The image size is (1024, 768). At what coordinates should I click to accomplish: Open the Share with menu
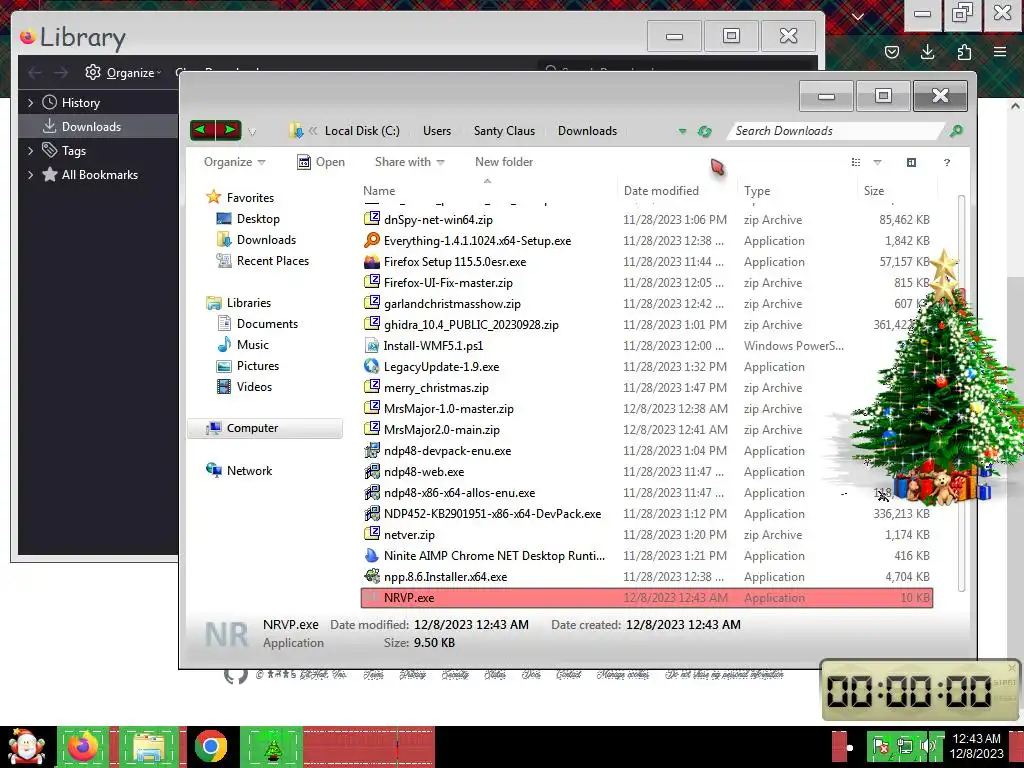tap(409, 162)
